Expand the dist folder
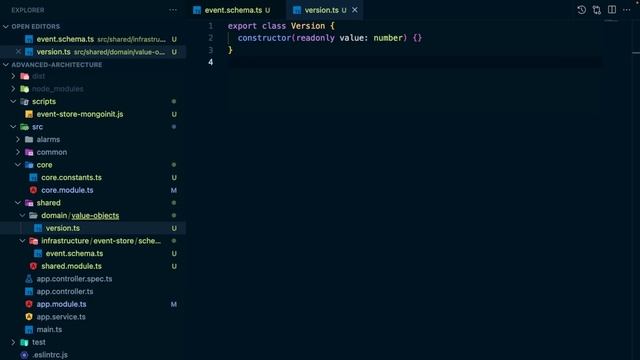640x360 pixels. [x=13, y=76]
